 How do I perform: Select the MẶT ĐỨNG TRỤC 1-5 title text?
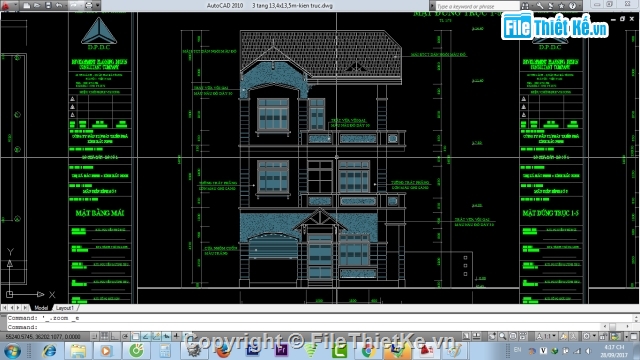point(551,213)
